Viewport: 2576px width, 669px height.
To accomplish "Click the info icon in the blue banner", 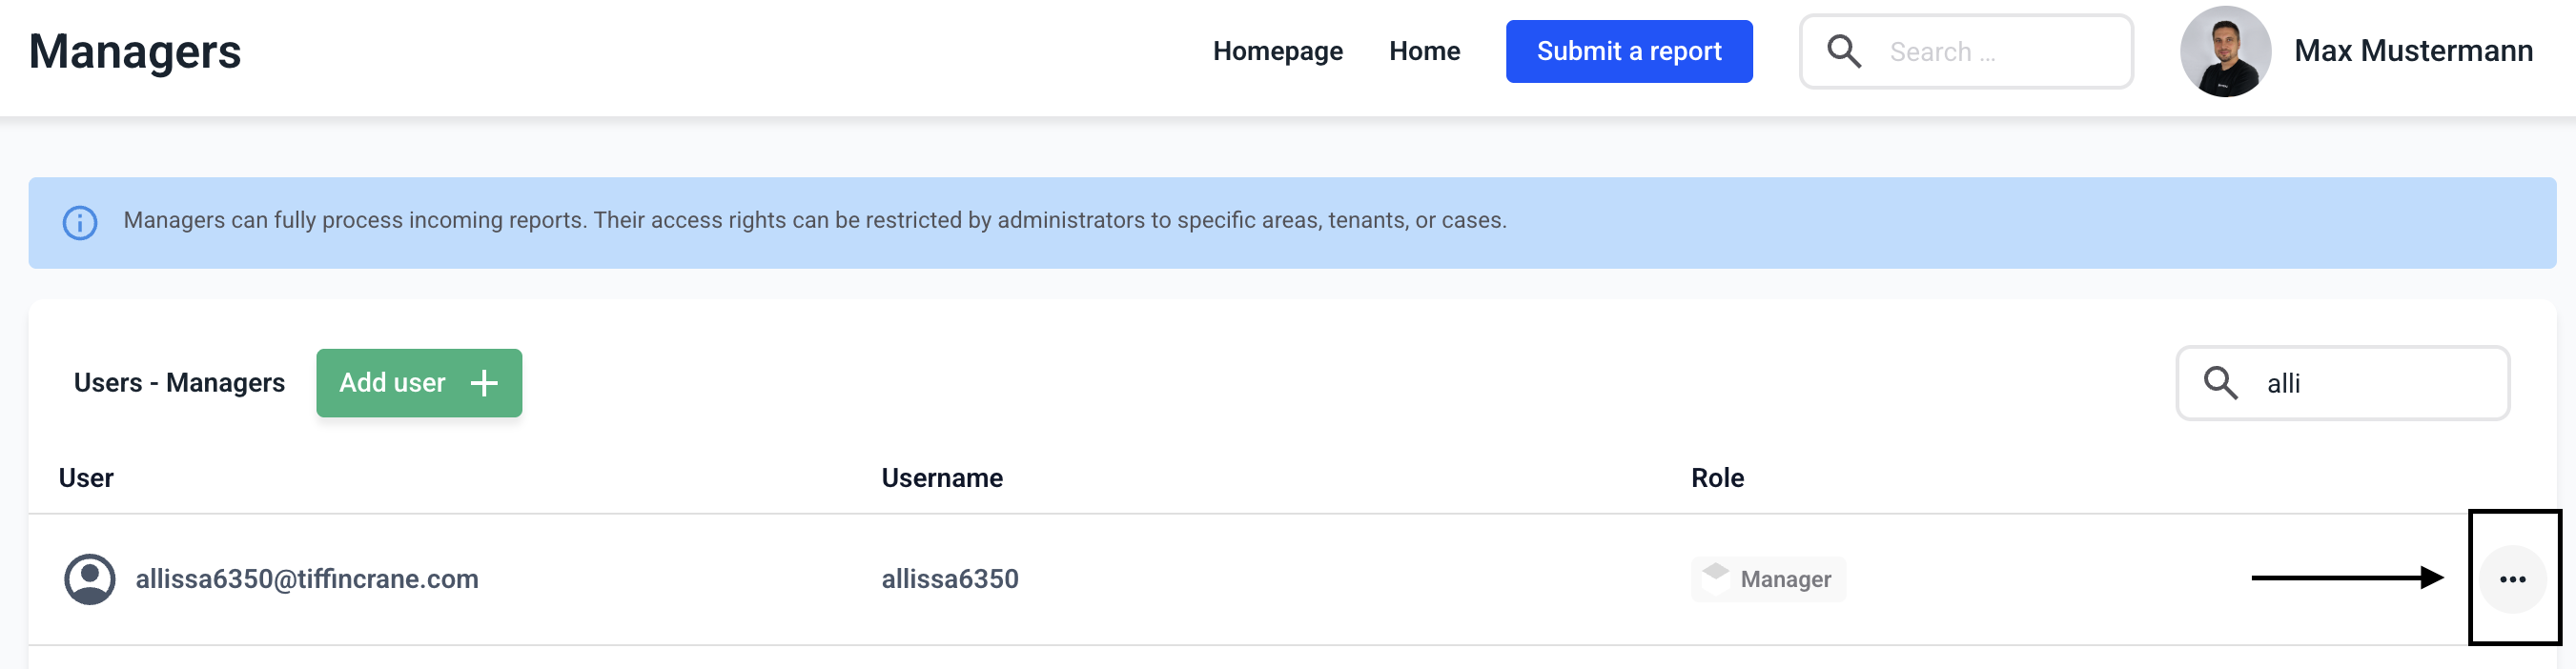I will (x=80, y=222).
